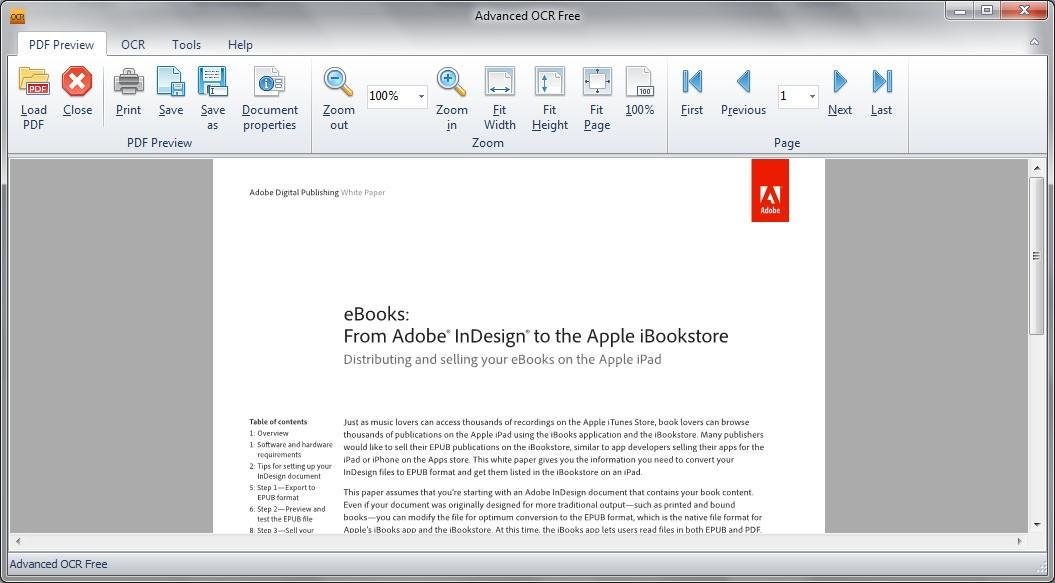1055x583 pixels.
Task: Zoom in on the PDF page
Action: 450,96
